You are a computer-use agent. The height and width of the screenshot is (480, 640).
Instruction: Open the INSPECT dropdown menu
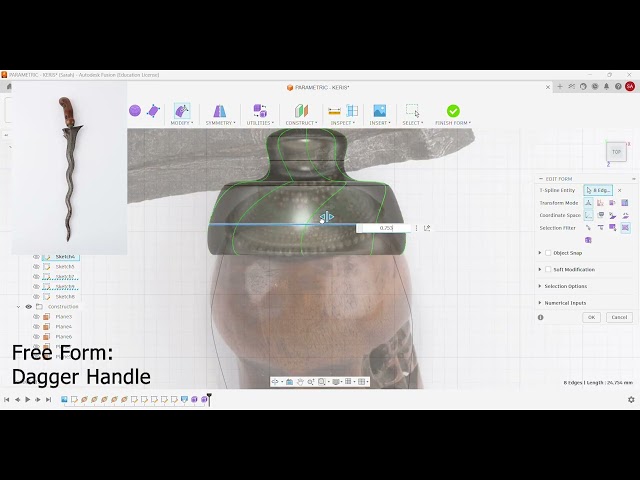click(x=343, y=123)
